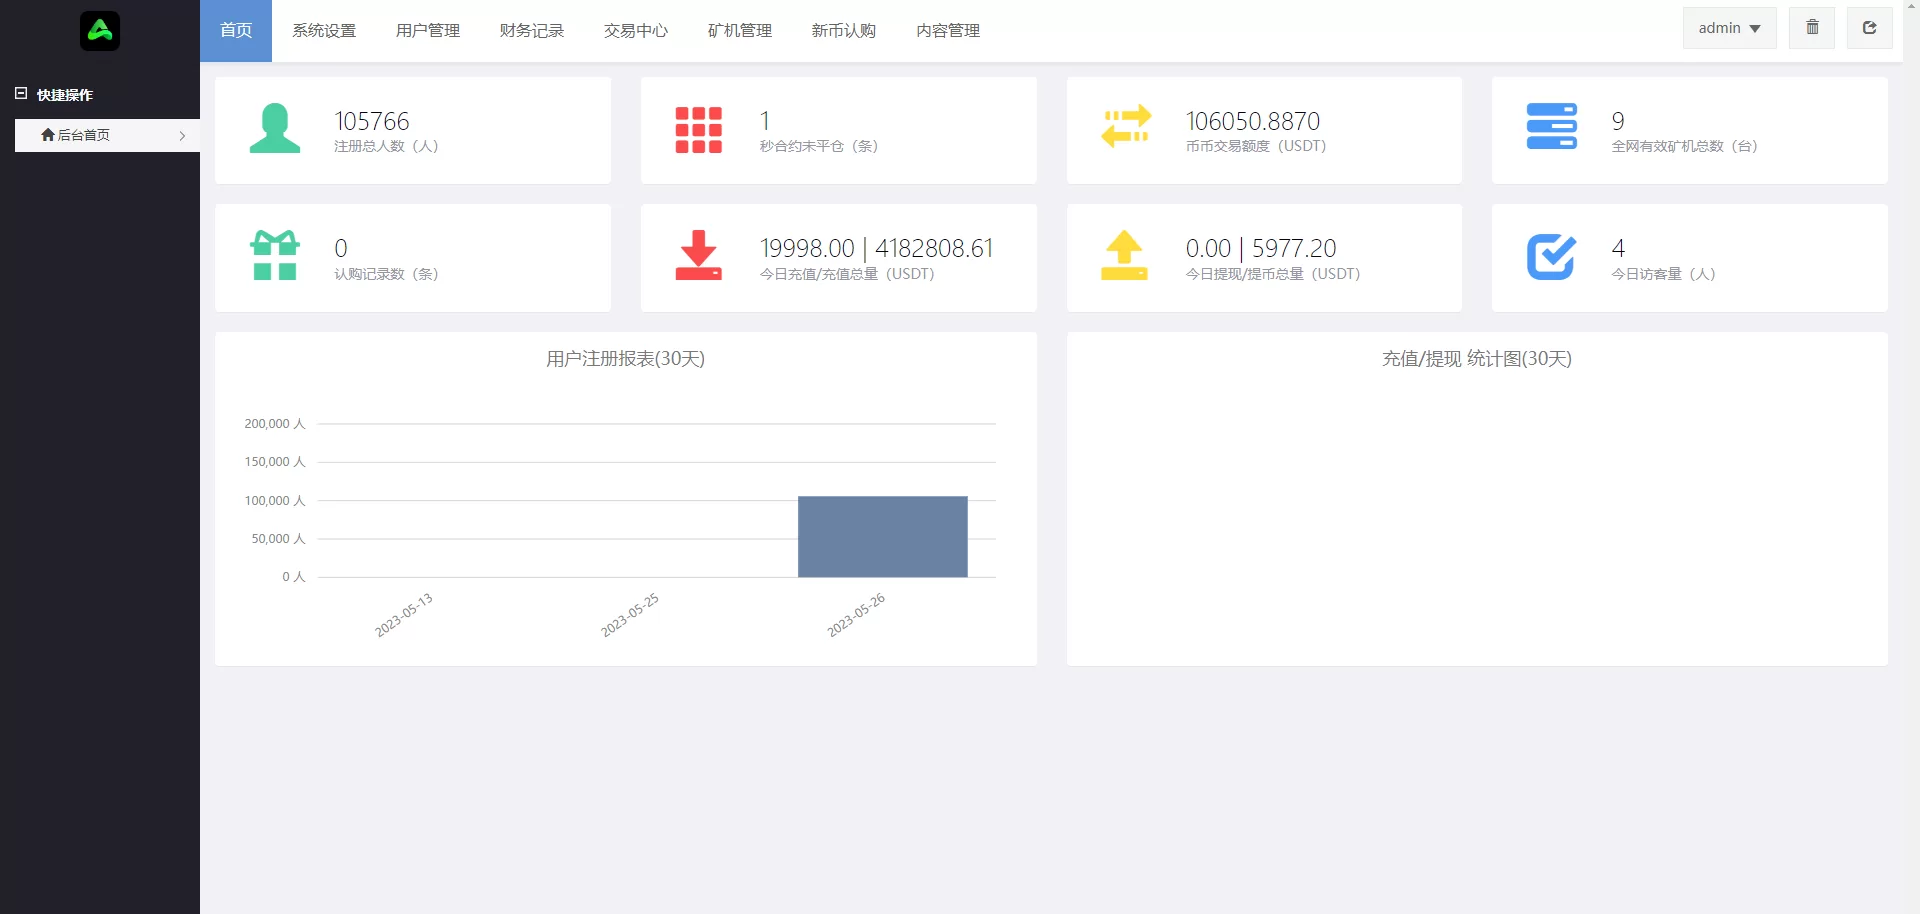
Task: Click the trash can icon in header
Action: pos(1812,28)
